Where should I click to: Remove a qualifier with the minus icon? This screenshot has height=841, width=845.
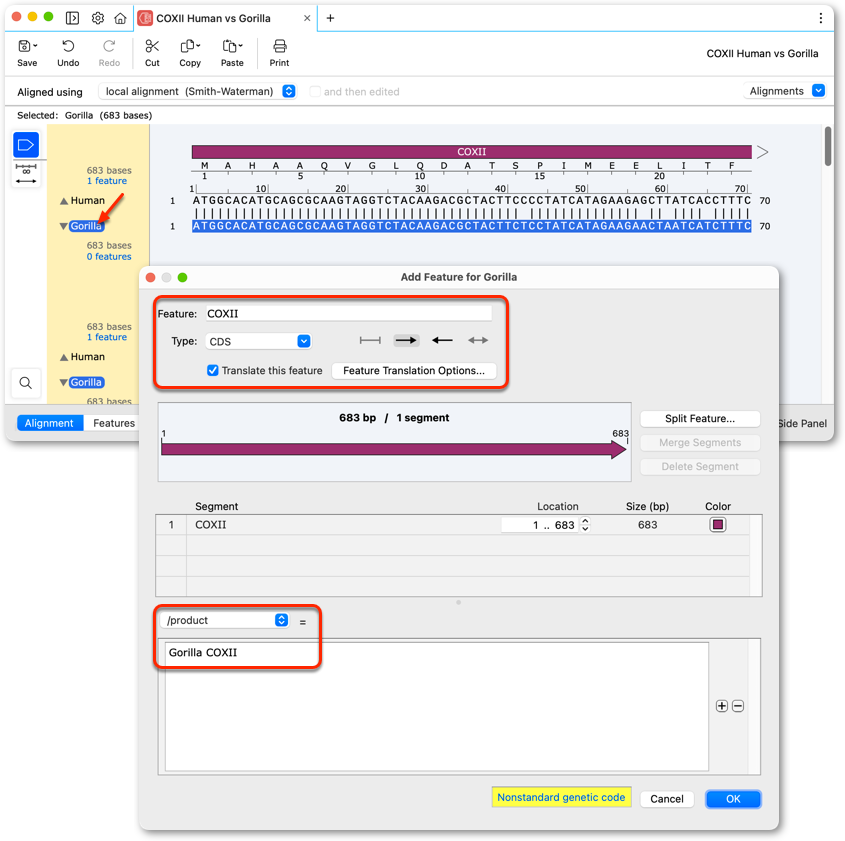[738, 706]
